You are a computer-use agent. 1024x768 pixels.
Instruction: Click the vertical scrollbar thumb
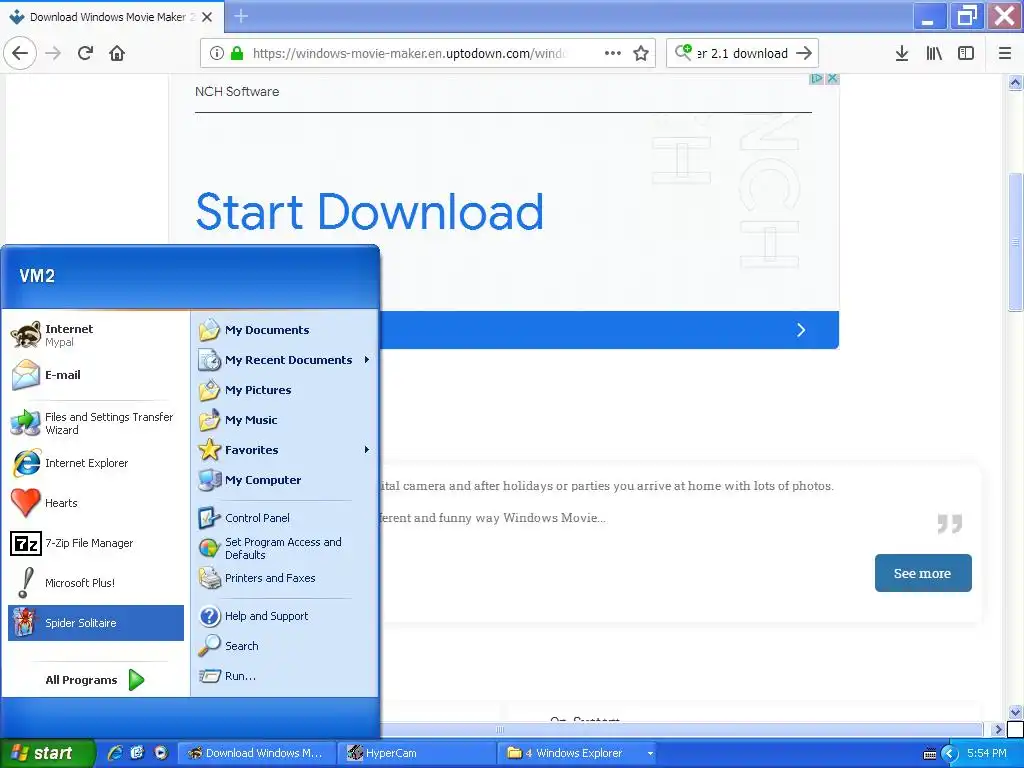click(1016, 241)
